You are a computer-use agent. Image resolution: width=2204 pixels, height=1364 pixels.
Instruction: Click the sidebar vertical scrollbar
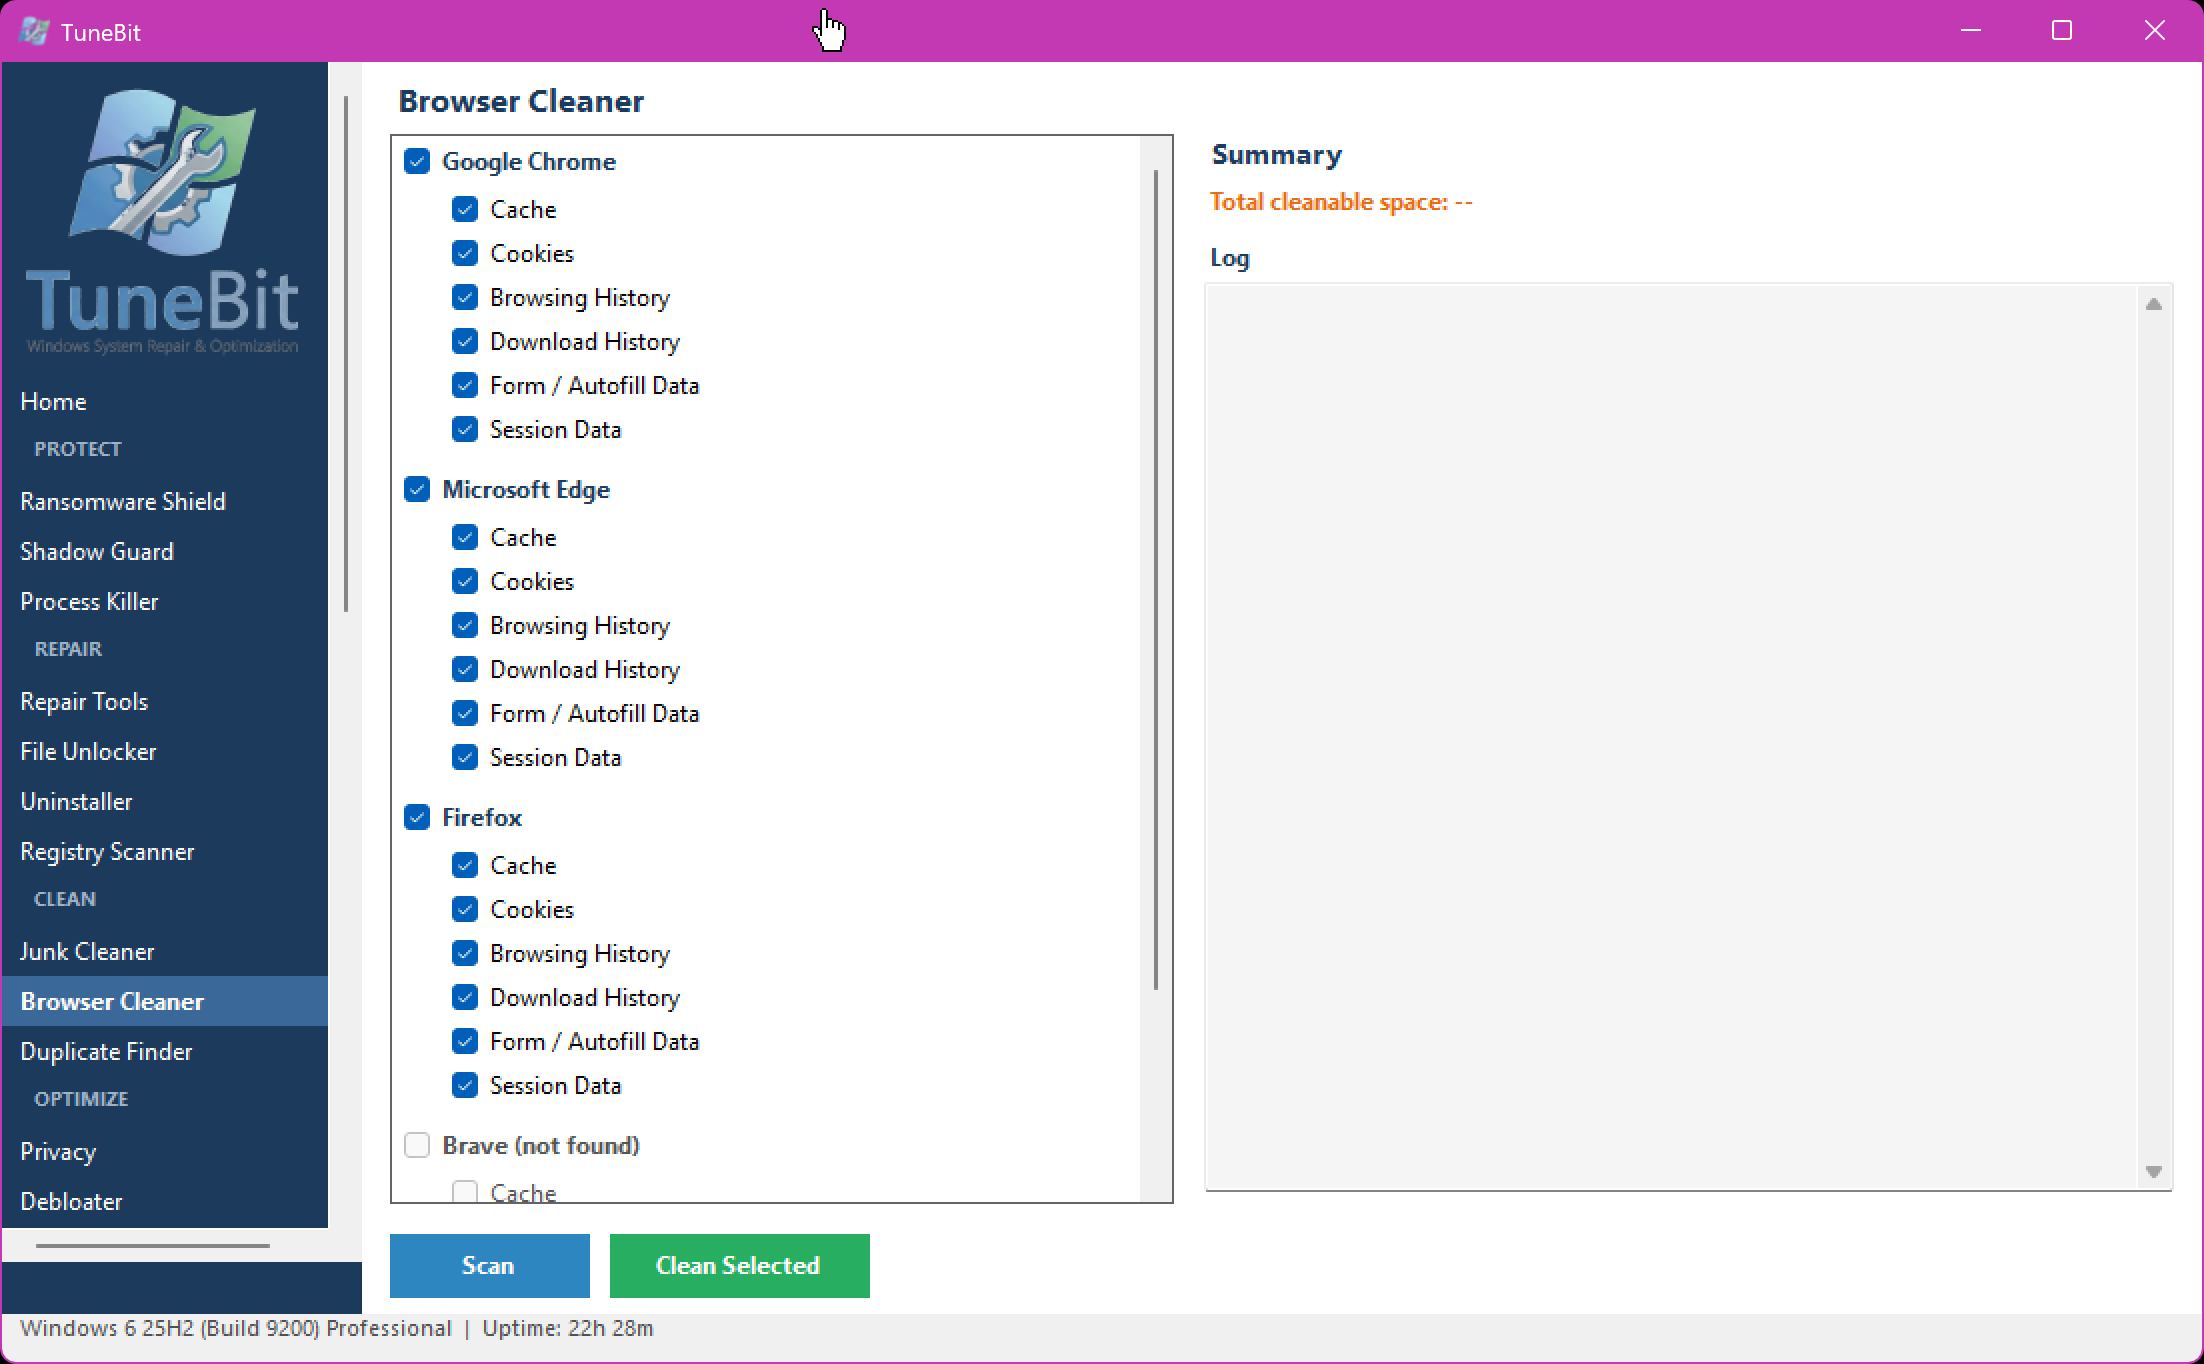pos(346,353)
